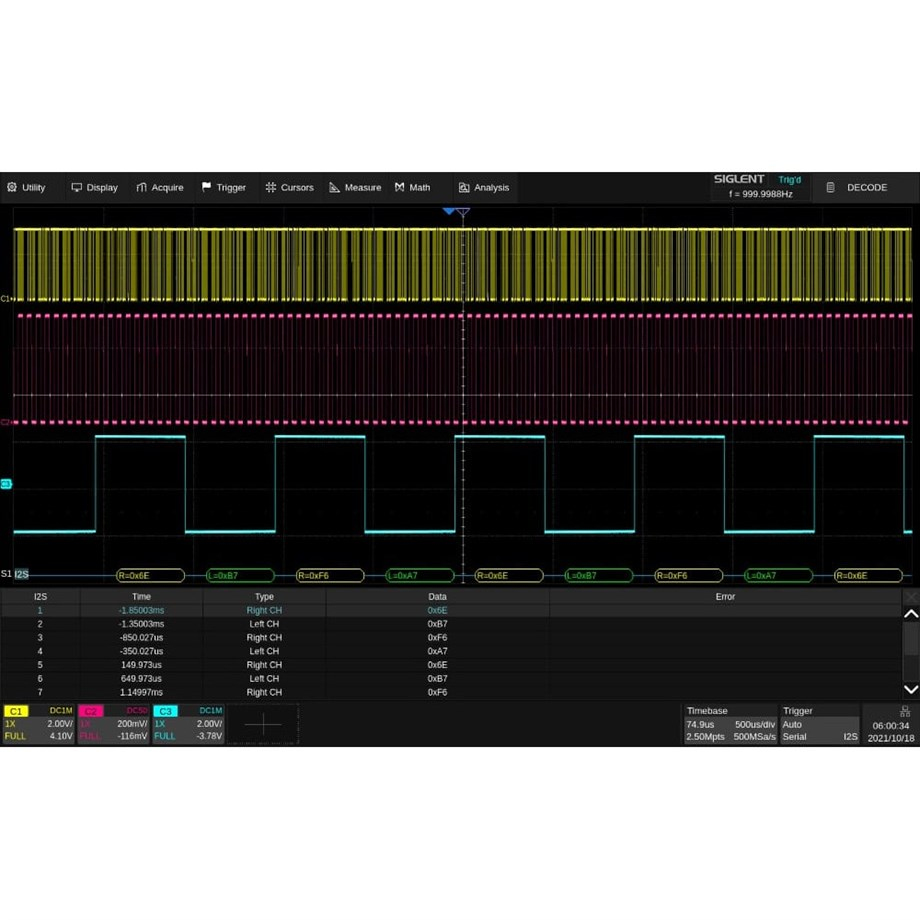920x920 pixels.
Task: Click the Trig'd status indicator
Action: pyautogui.click(x=790, y=180)
